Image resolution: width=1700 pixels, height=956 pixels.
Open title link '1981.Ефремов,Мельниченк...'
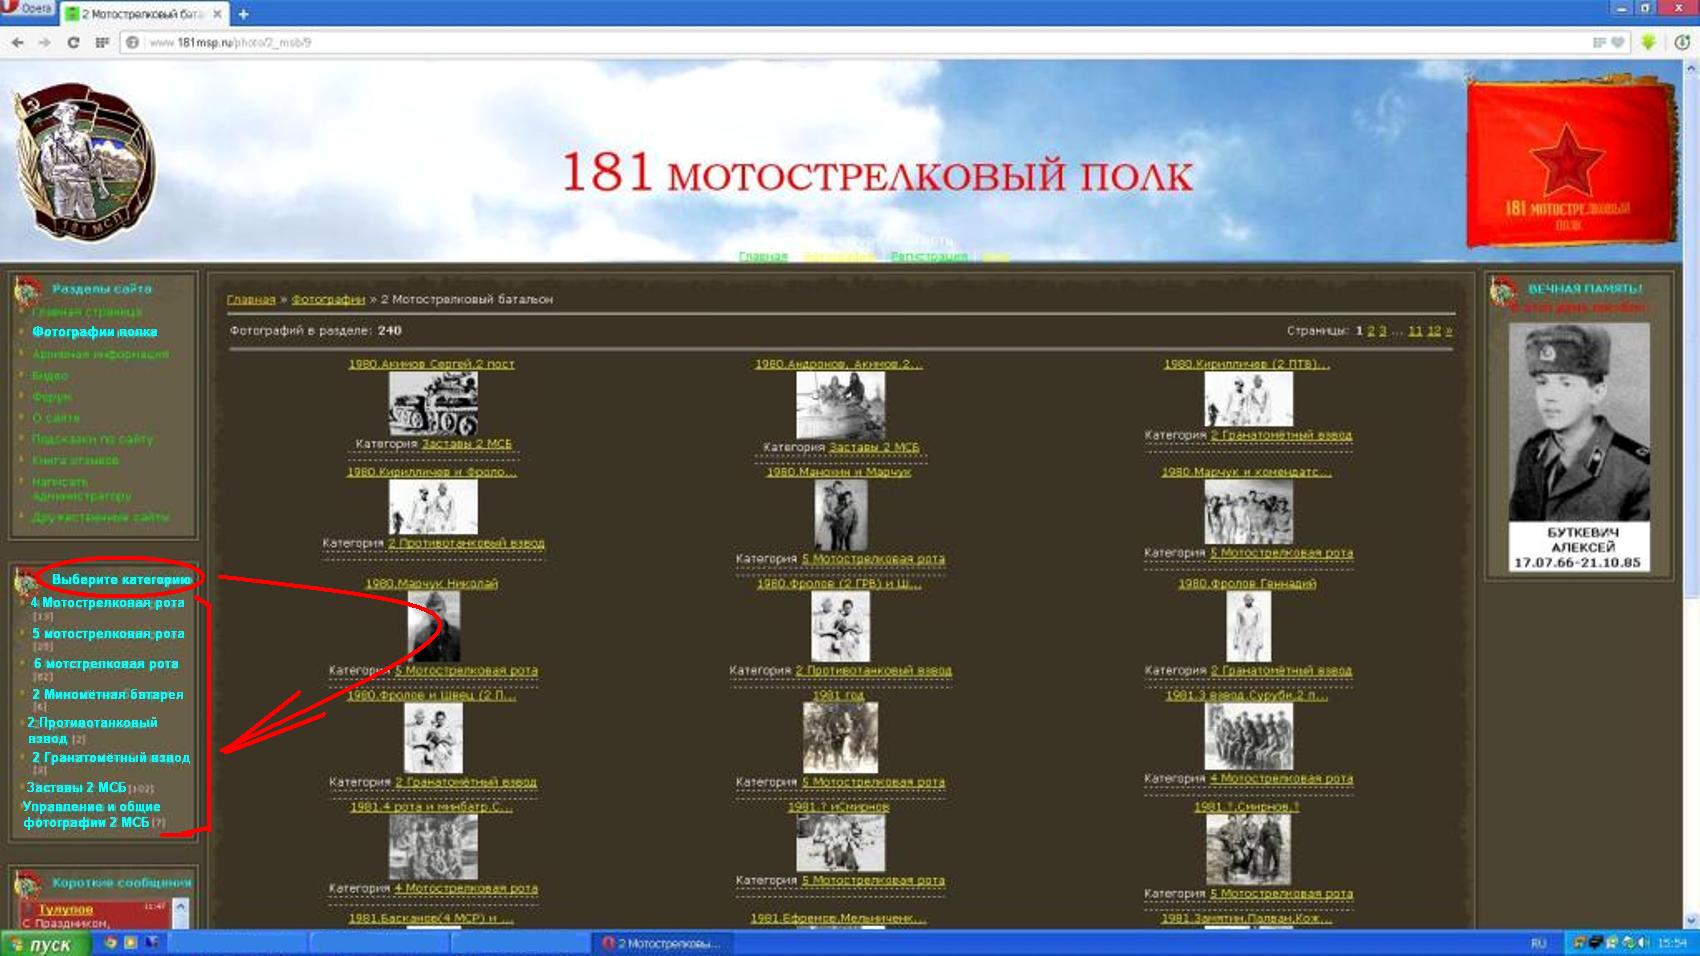pos(838,918)
